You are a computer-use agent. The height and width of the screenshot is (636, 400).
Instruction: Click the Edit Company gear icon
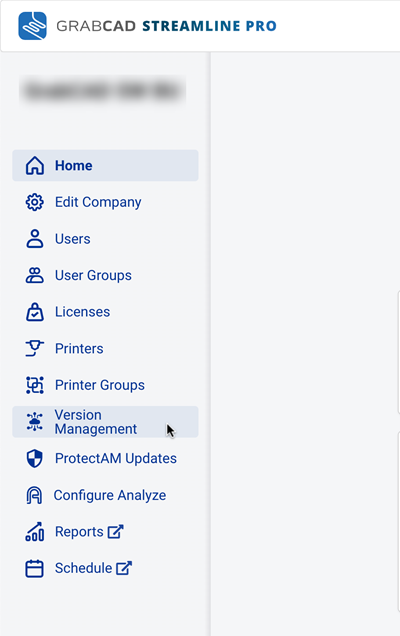pos(34,202)
